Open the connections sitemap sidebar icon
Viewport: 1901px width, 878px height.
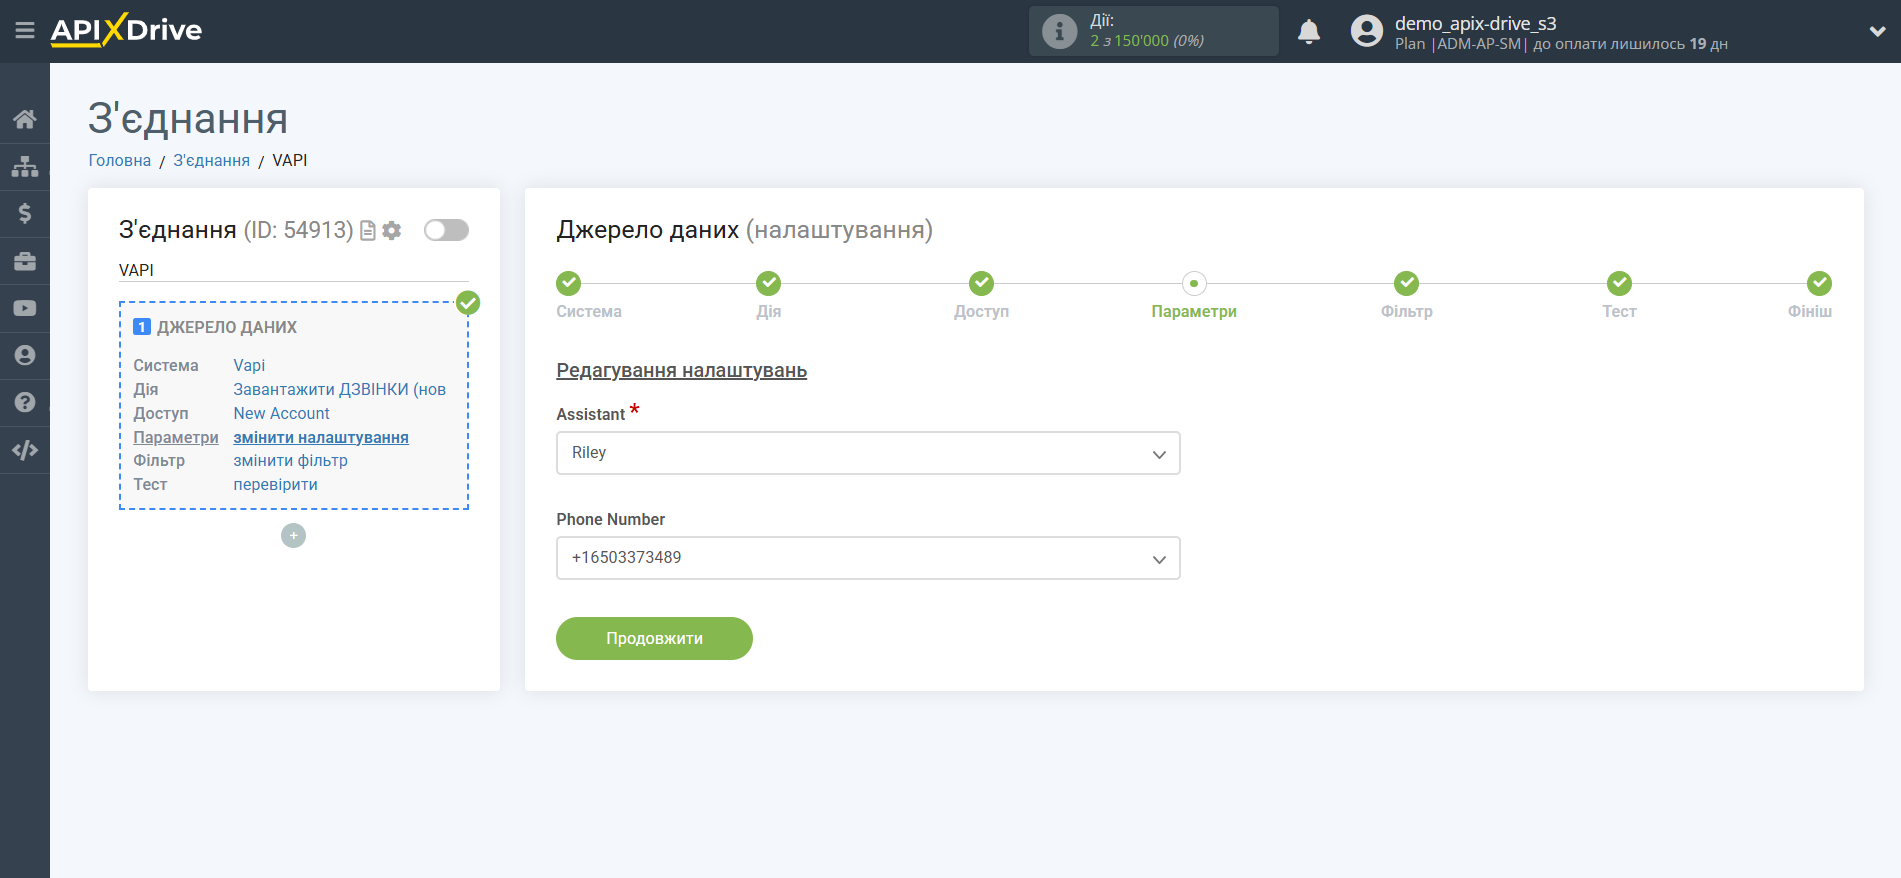coord(25,166)
